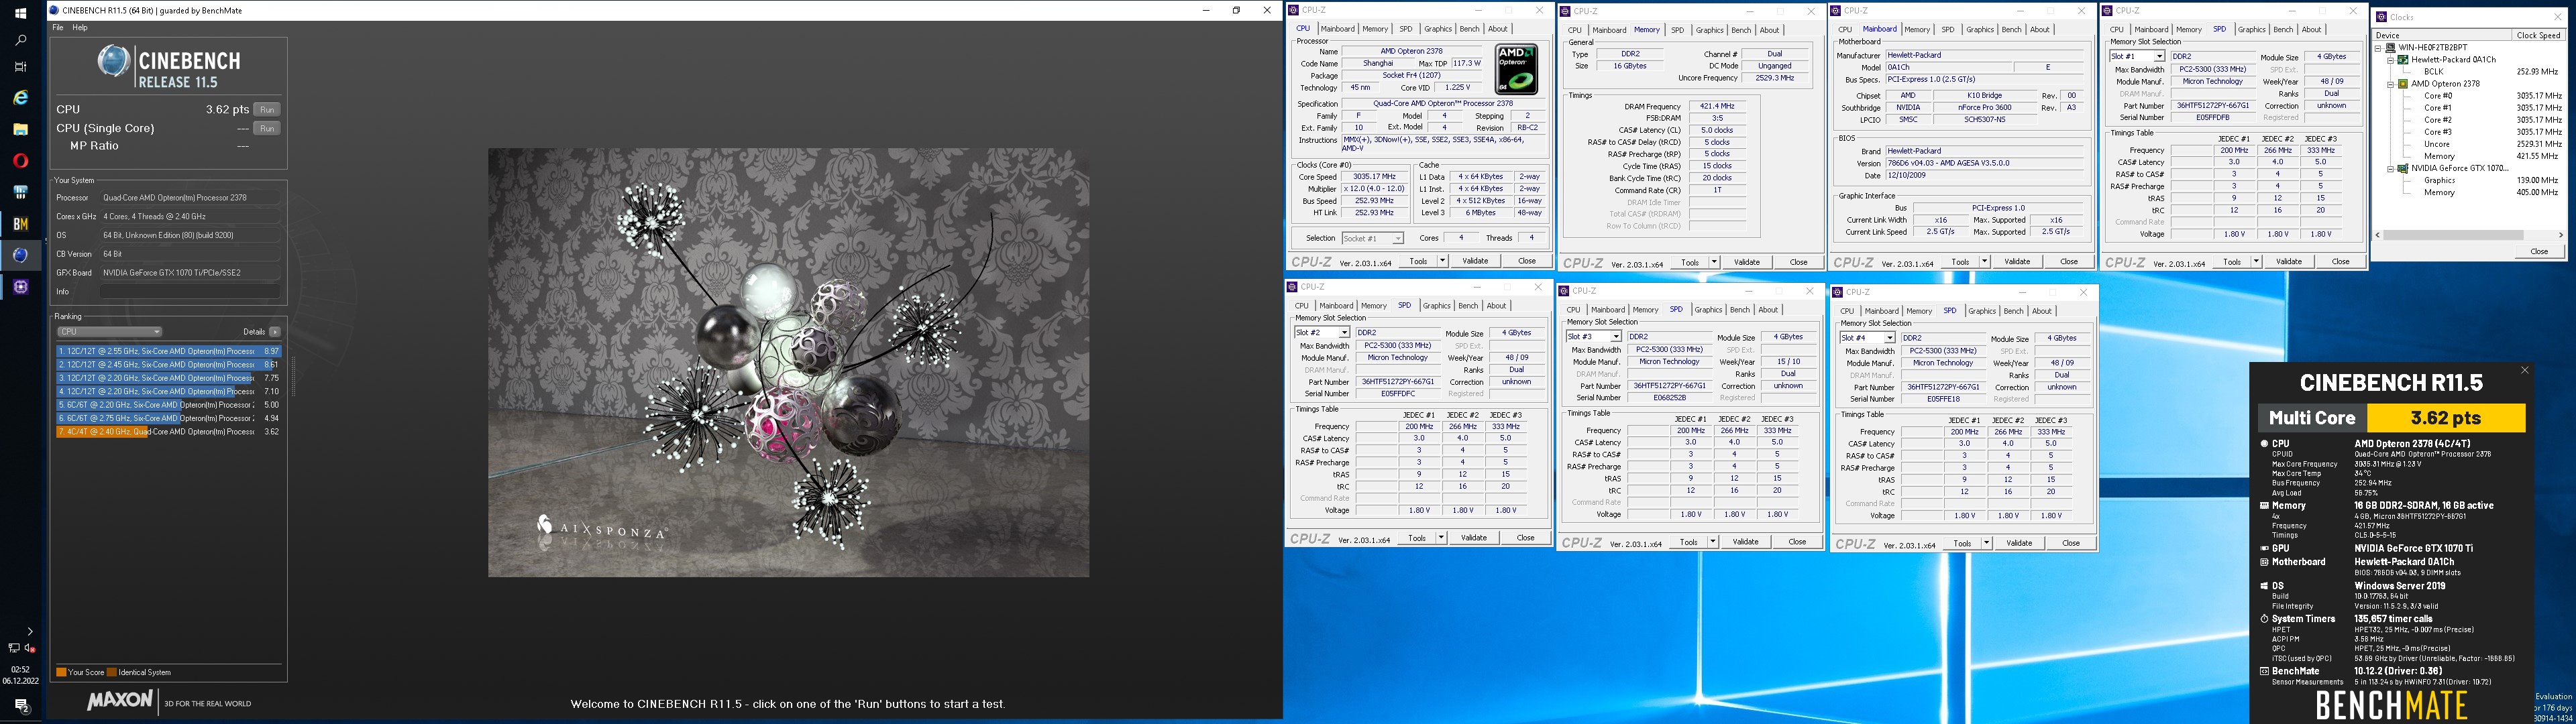This screenshot has width=2576, height=724.
Task: Open the Slot #3 dropdown
Action: (1593, 337)
